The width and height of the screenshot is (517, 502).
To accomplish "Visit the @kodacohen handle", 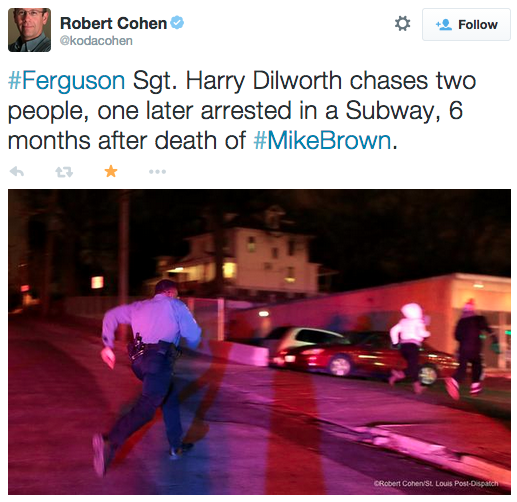I will tap(96, 41).
